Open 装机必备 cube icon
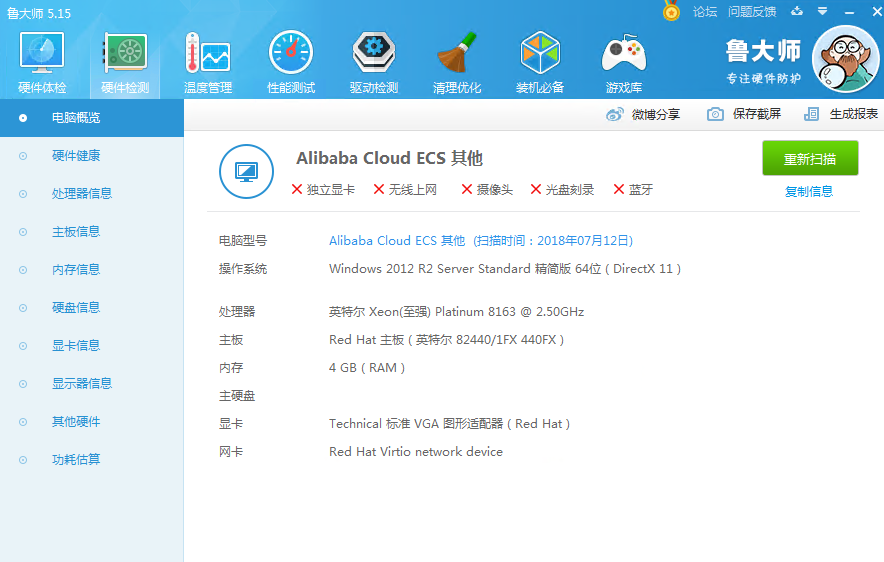This screenshot has width=884, height=562. click(x=540, y=54)
